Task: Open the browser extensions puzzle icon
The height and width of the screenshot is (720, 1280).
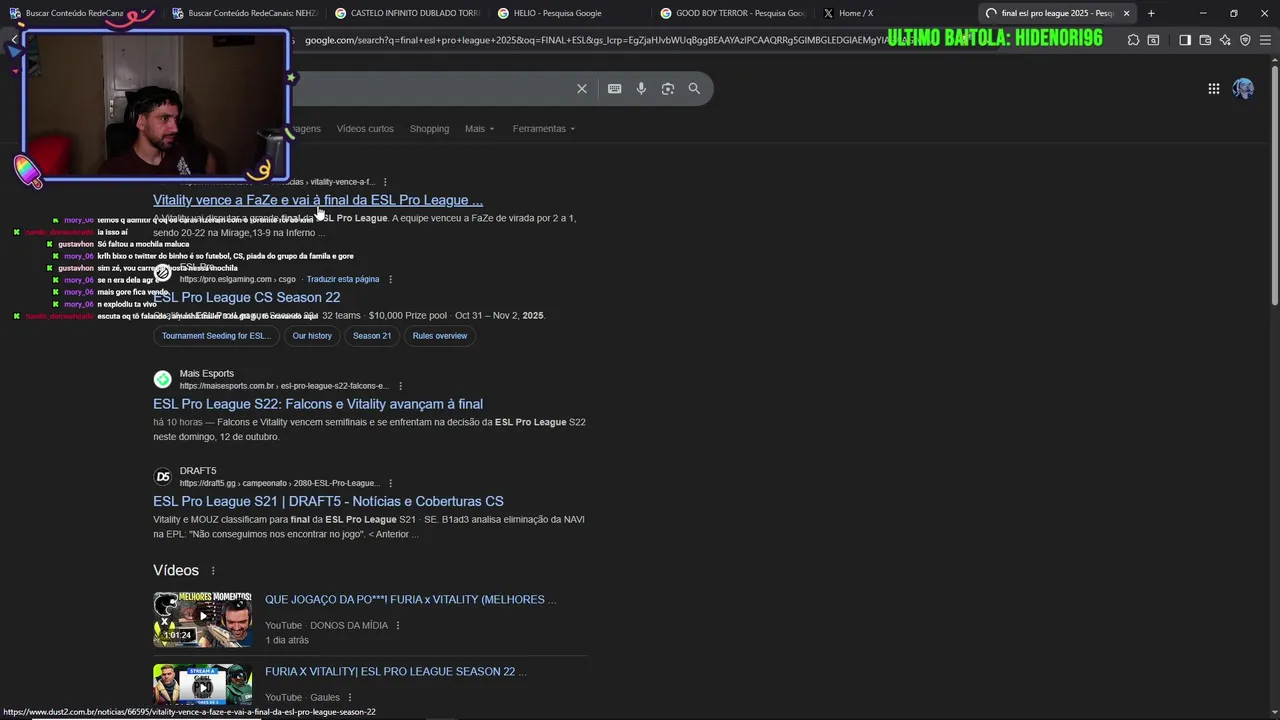Action: tap(1133, 40)
